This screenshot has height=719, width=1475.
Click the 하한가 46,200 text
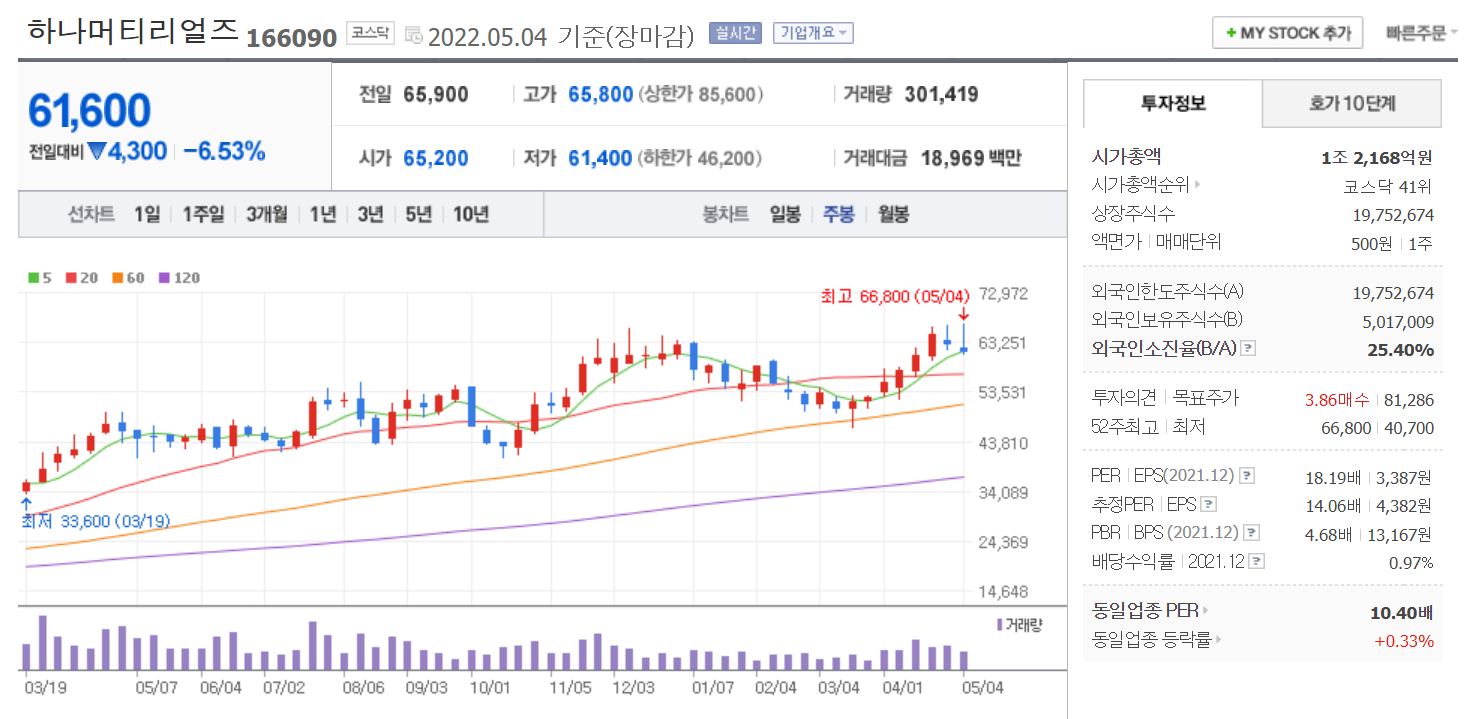pos(700,158)
